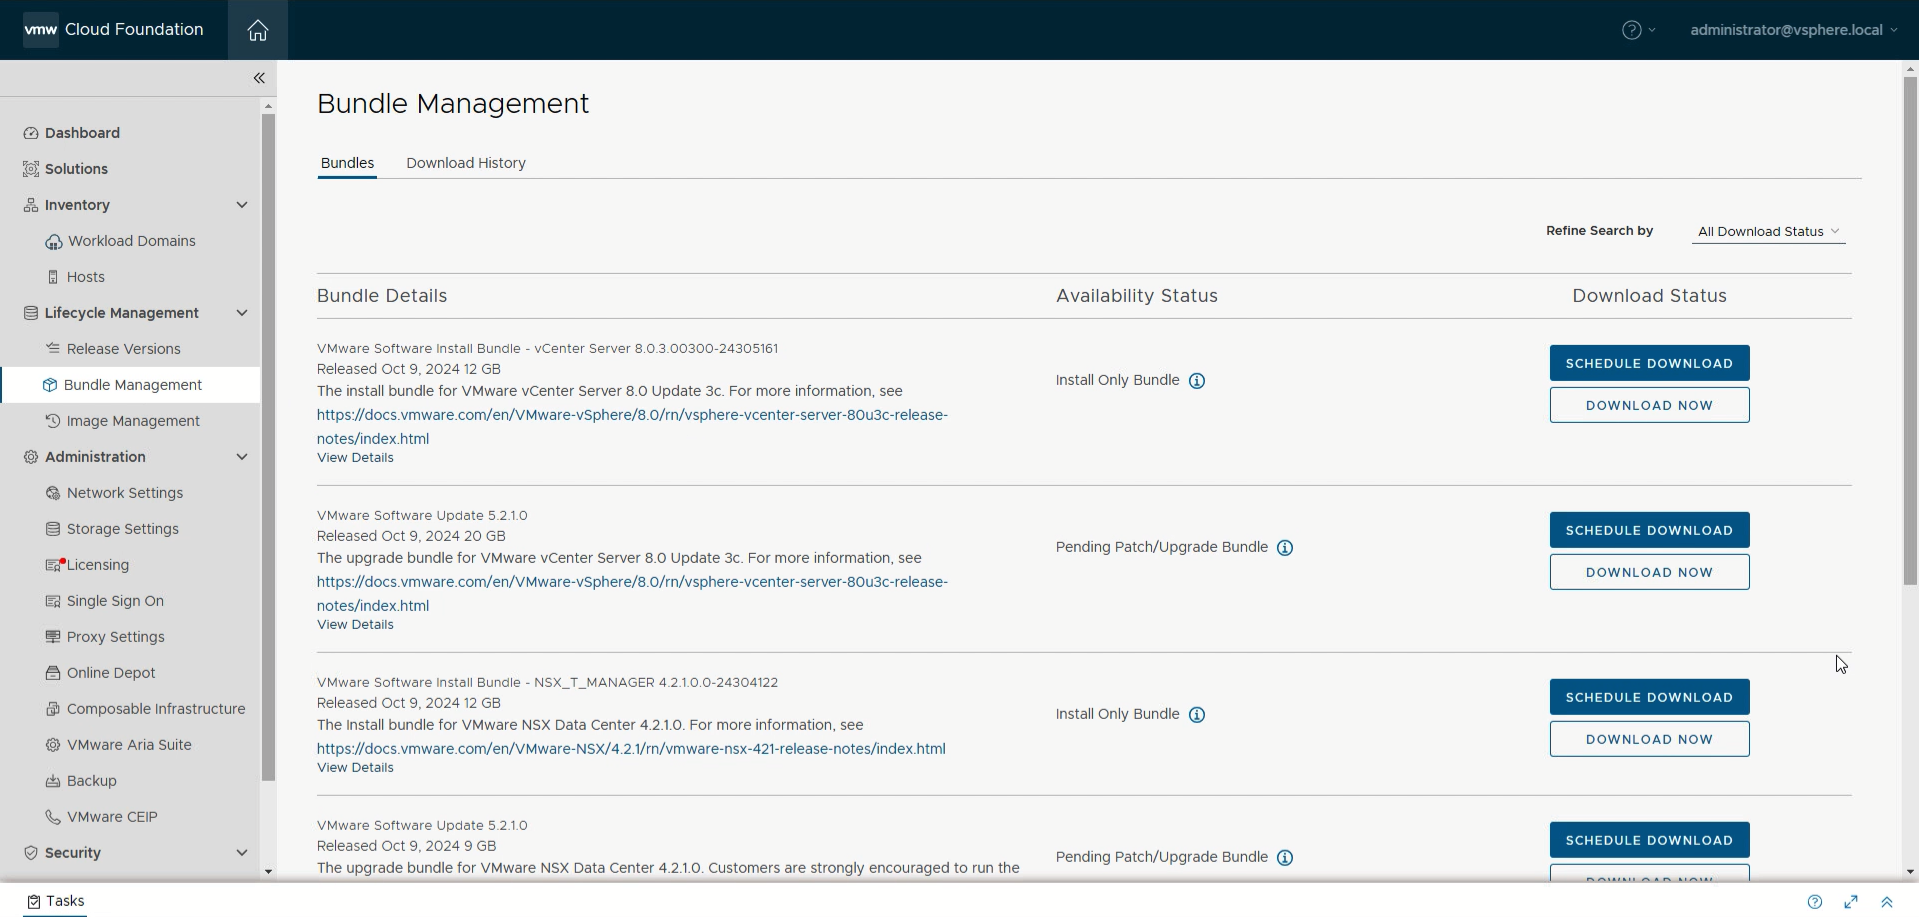
Task: Switch to the Download History tab
Action: pyautogui.click(x=466, y=163)
